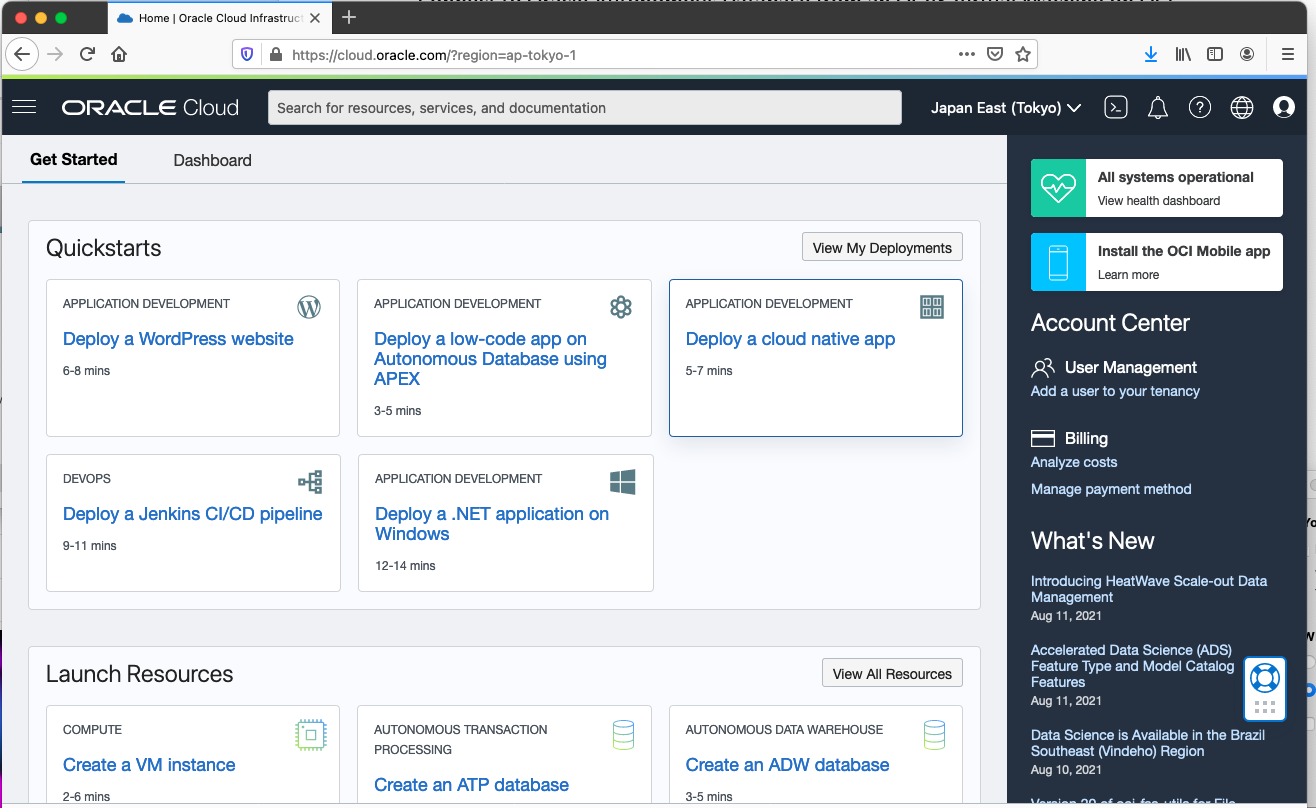
Task: Open the main navigation hamburger menu
Action: [24, 107]
